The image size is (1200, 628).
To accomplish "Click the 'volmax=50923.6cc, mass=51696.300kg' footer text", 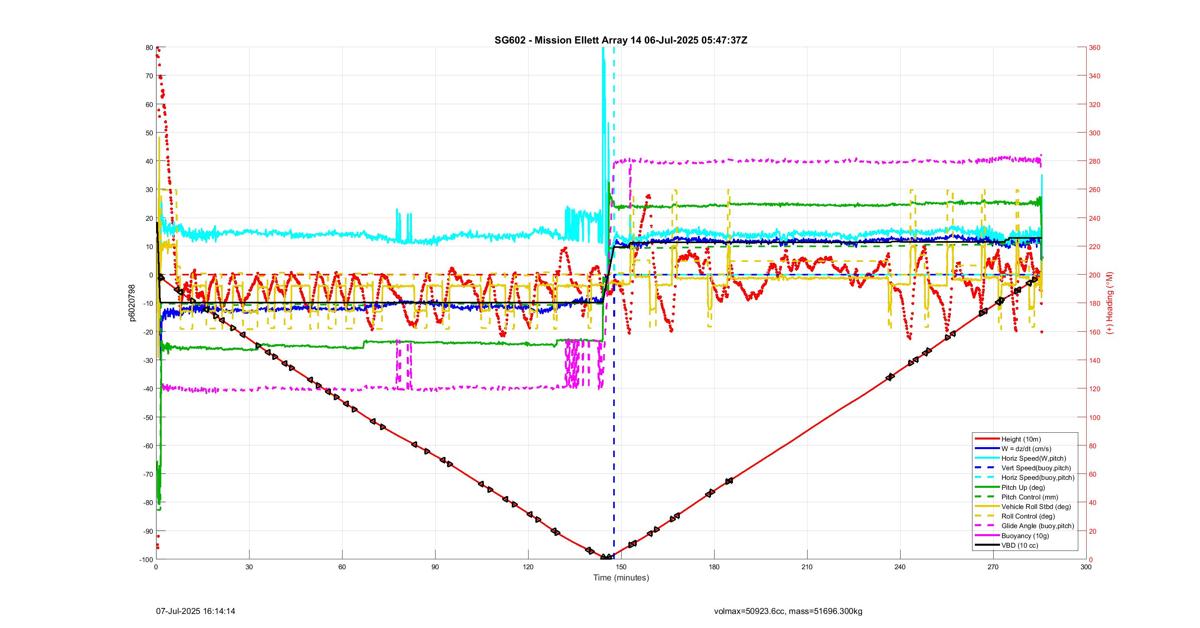I will [788, 610].
